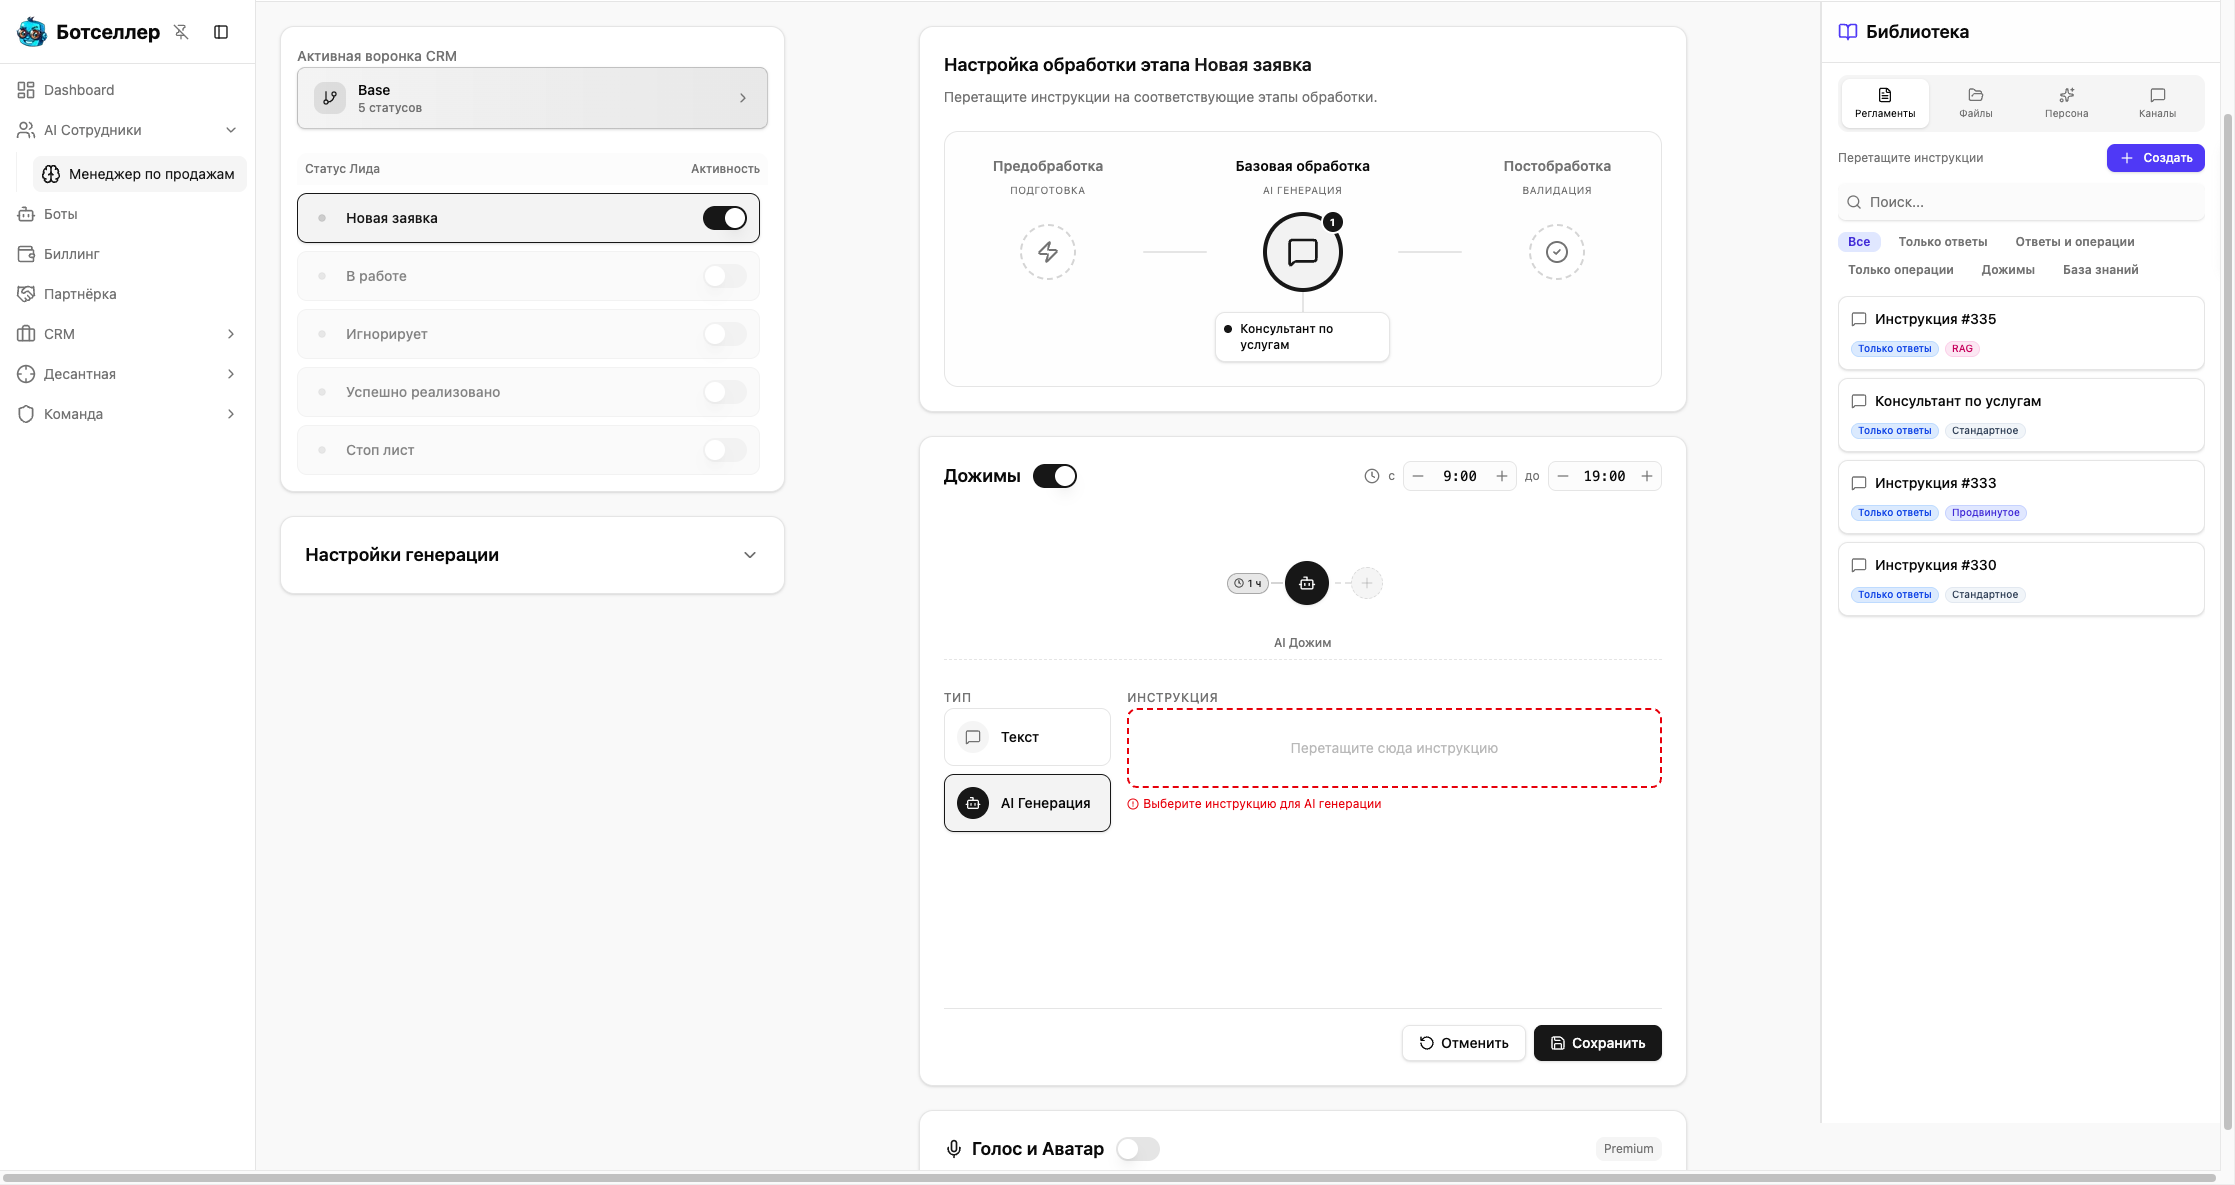Turn off the Дожимы switch

click(x=1054, y=476)
